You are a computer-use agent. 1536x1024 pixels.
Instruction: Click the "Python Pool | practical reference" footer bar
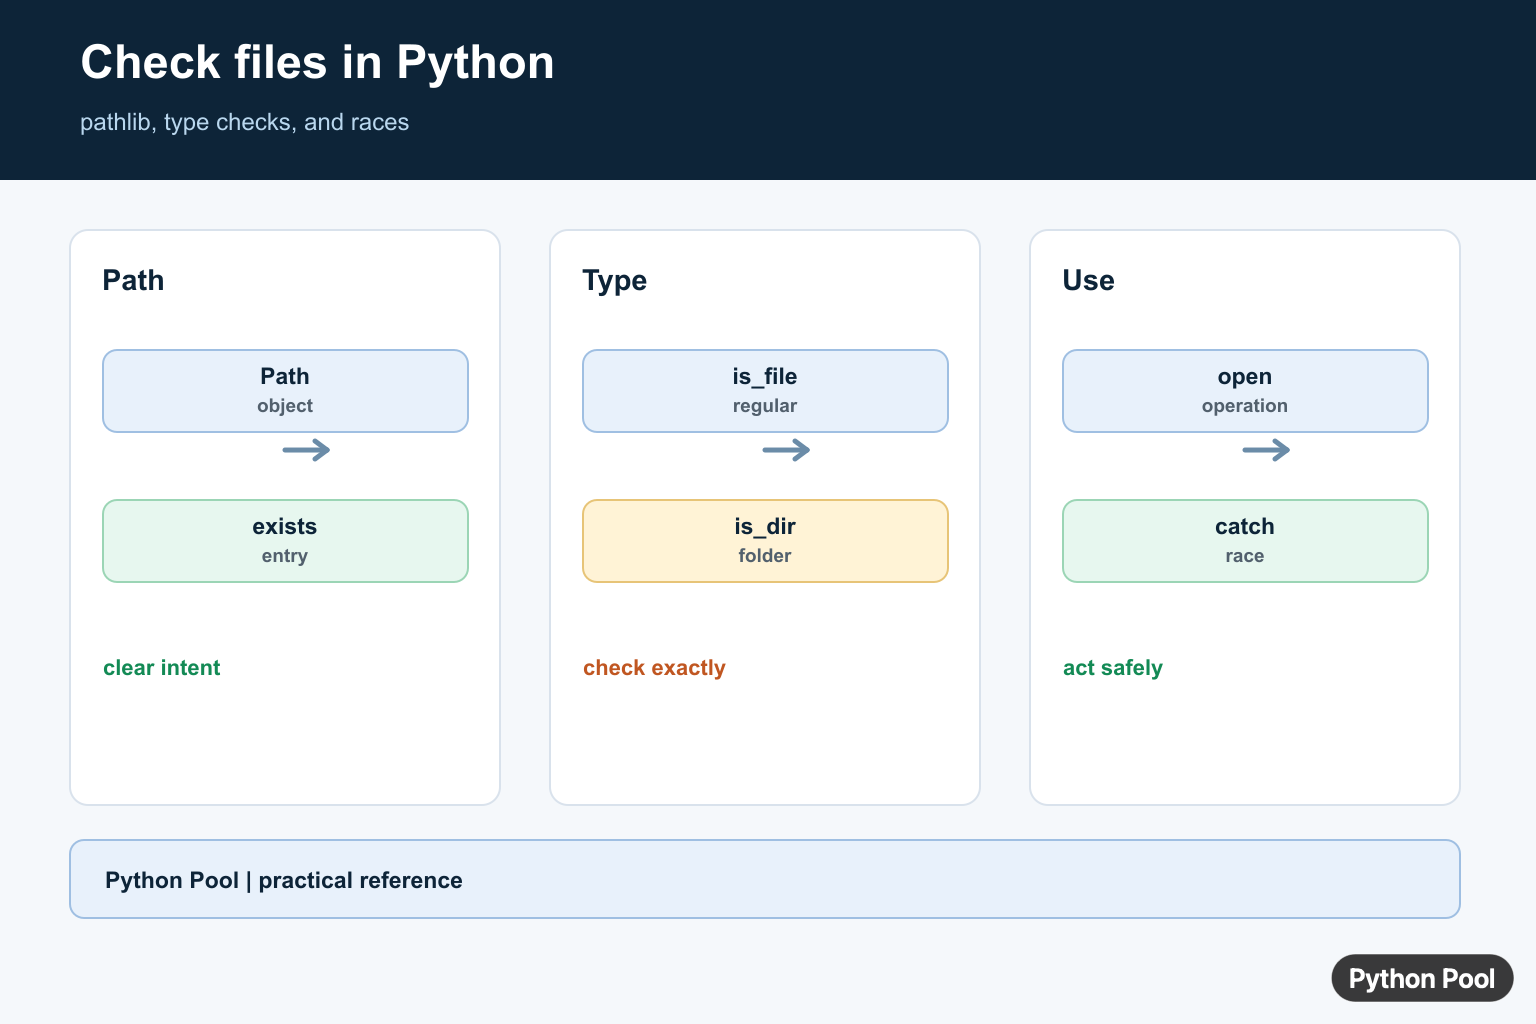[x=765, y=879]
